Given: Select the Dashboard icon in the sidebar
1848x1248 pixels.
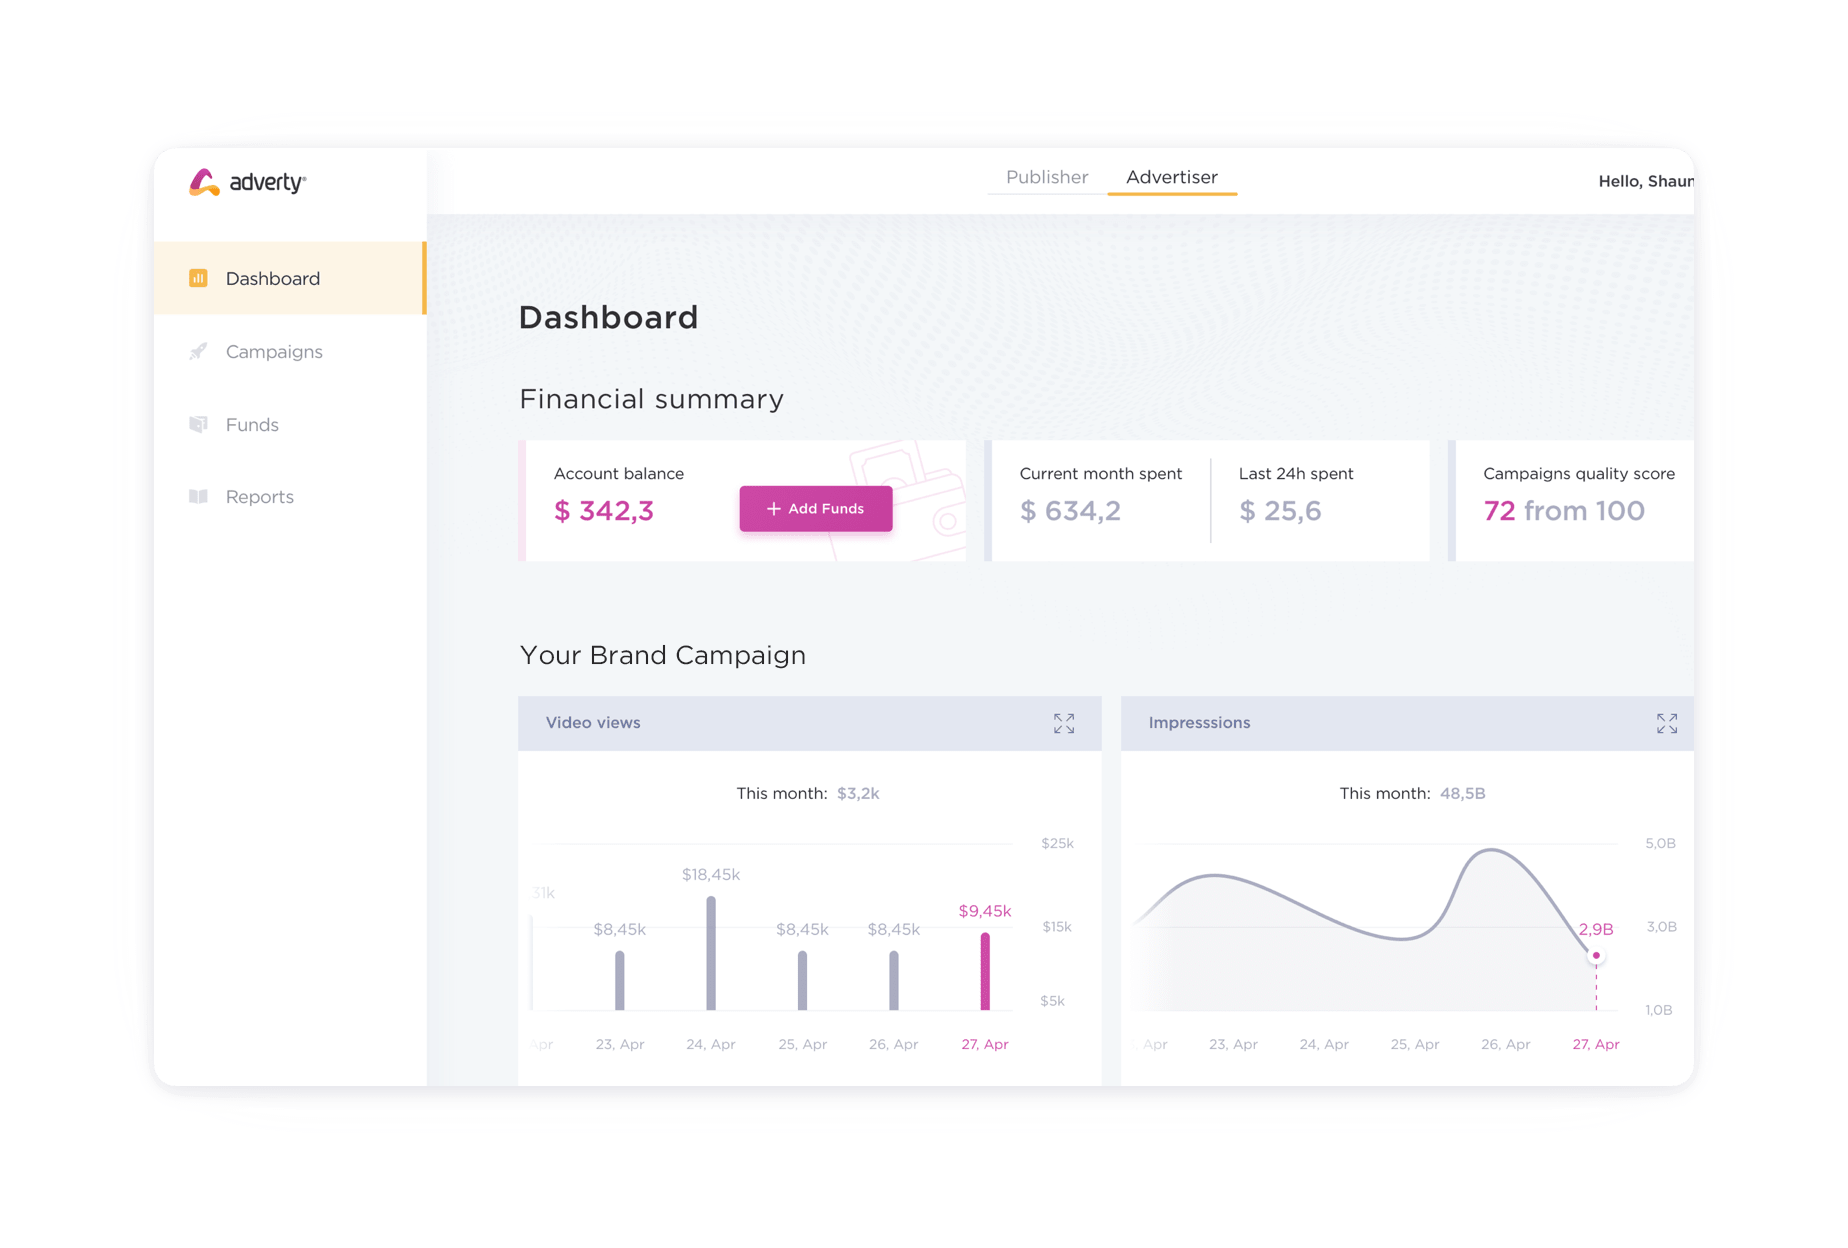Looking at the screenshot, I should [x=200, y=278].
